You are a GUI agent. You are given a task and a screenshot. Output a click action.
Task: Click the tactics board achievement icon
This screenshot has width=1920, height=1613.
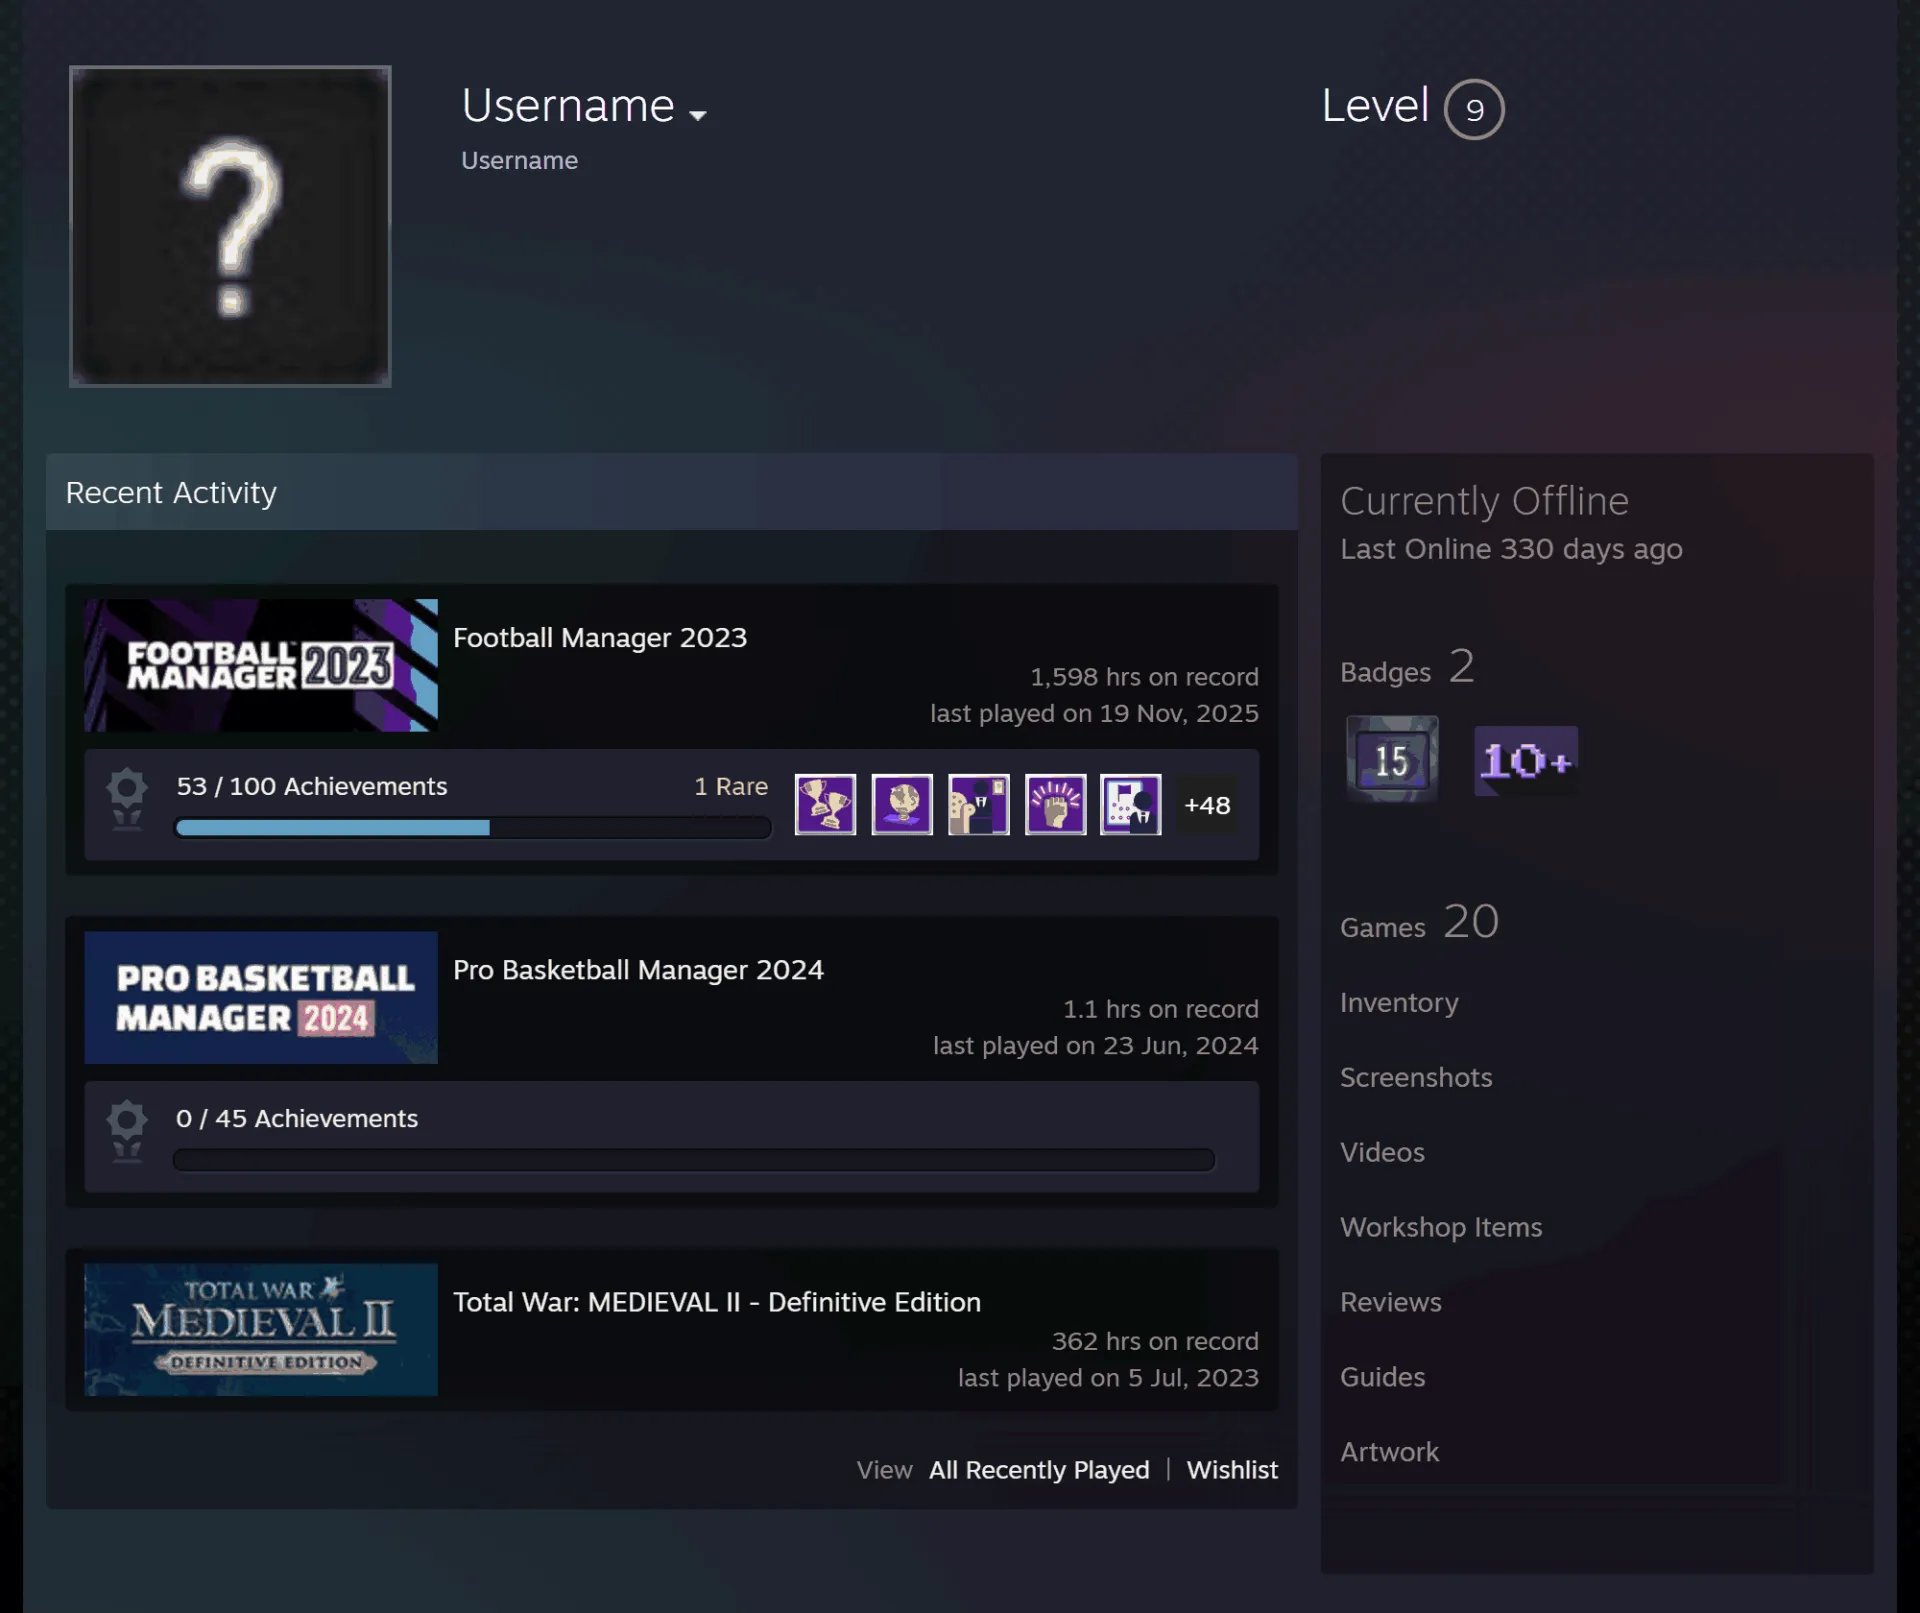pyautogui.click(x=1131, y=804)
